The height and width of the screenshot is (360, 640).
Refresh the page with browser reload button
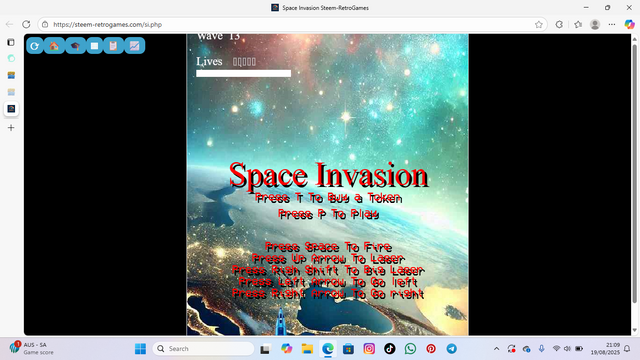(x=26, y=24)
